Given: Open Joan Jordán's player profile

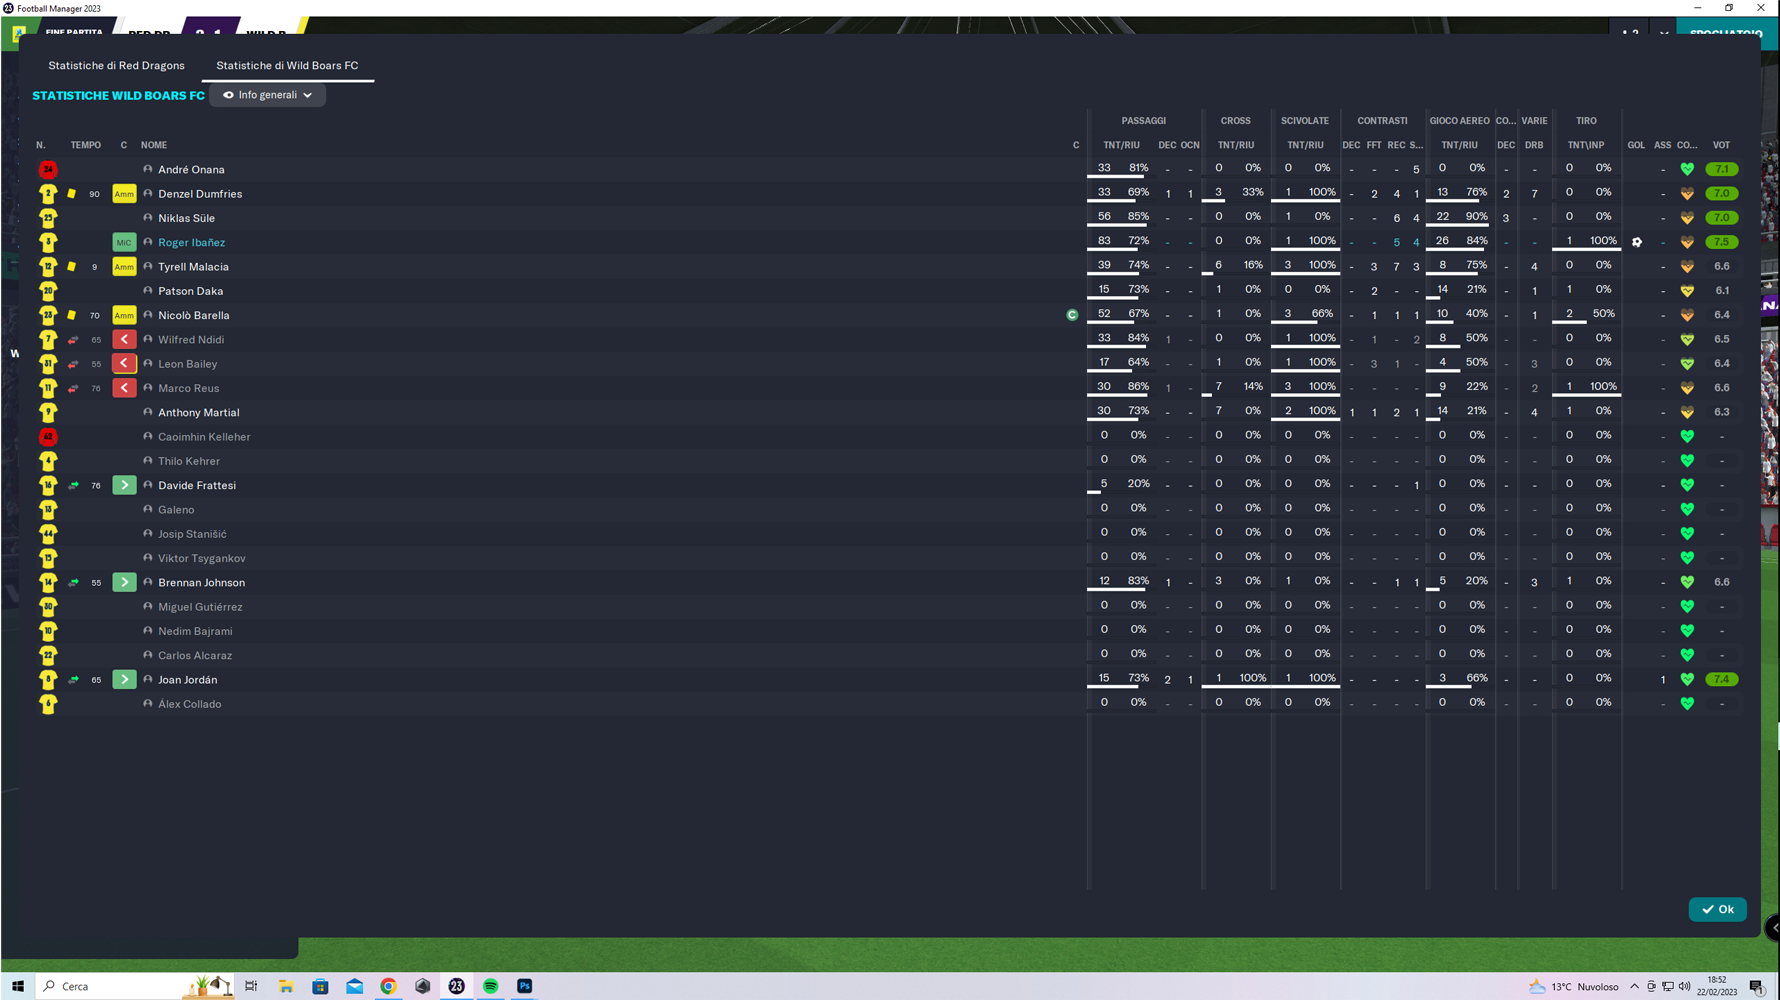Looking at the screenshot, I should [187, 680].
